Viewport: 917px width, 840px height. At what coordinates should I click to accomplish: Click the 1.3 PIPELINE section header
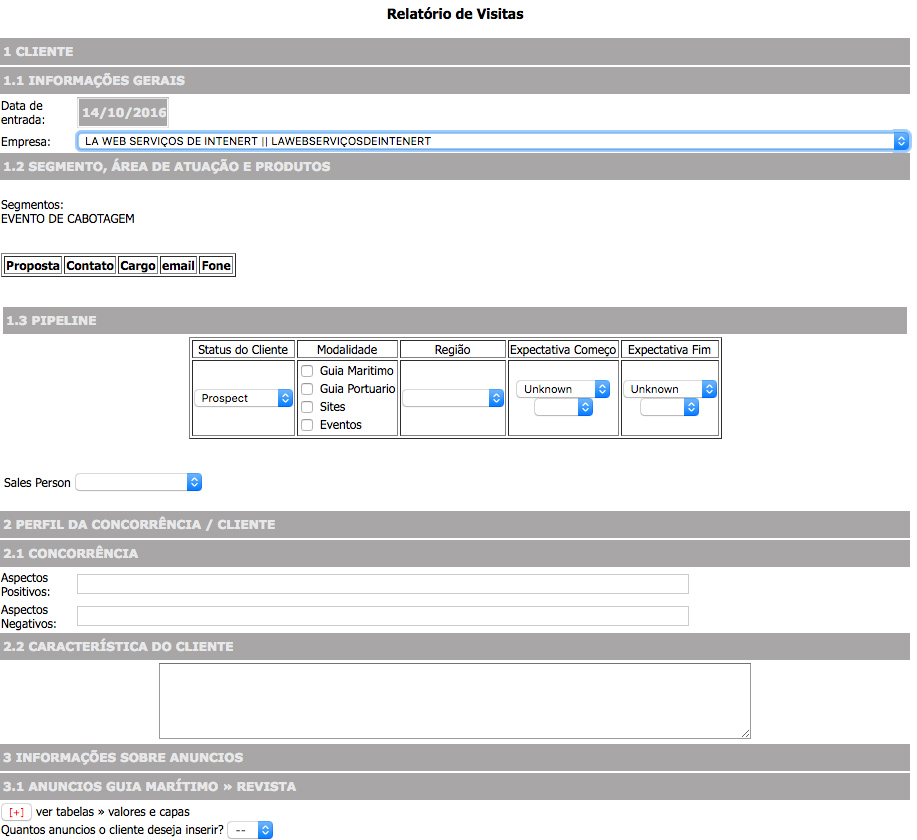click(x=455, y=321)
